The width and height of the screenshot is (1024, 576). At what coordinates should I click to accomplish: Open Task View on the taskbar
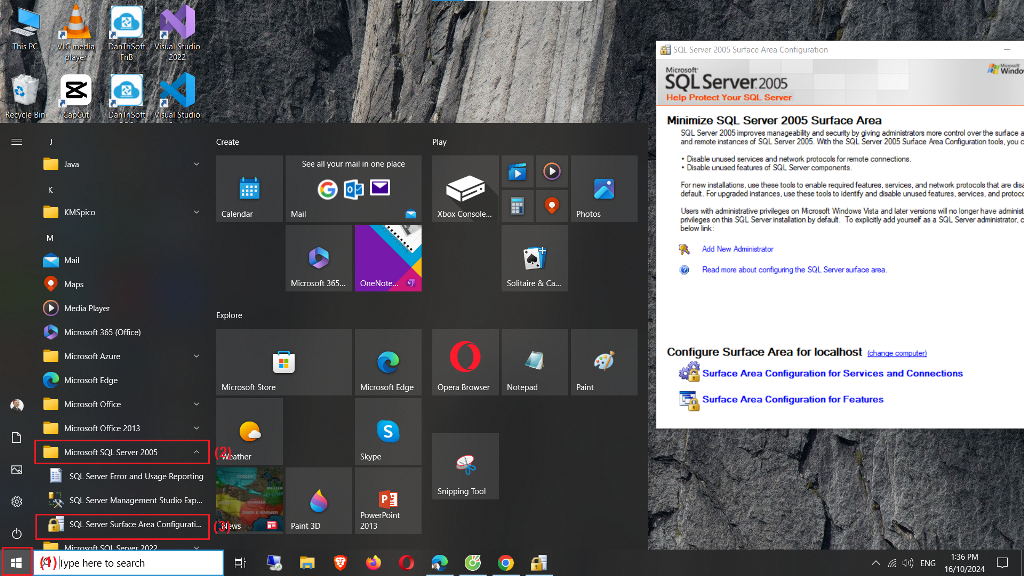click(x=240, y=563)
